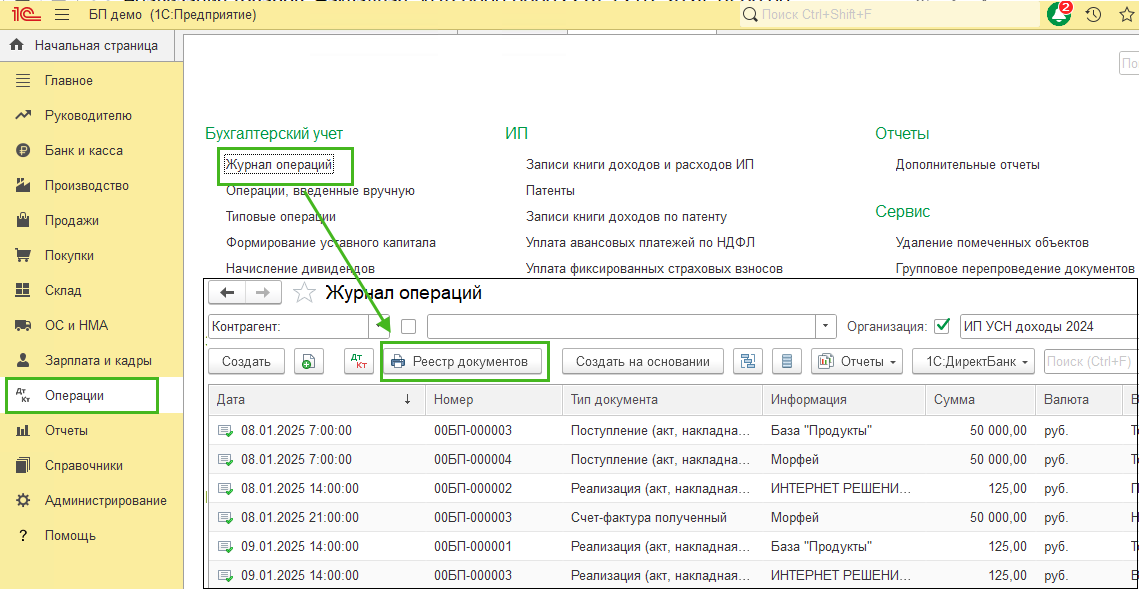Click the search field Поиск Ctrl+Shift+F
Viewport: 1139px width, 589px height.
click(x=888, y=15)
